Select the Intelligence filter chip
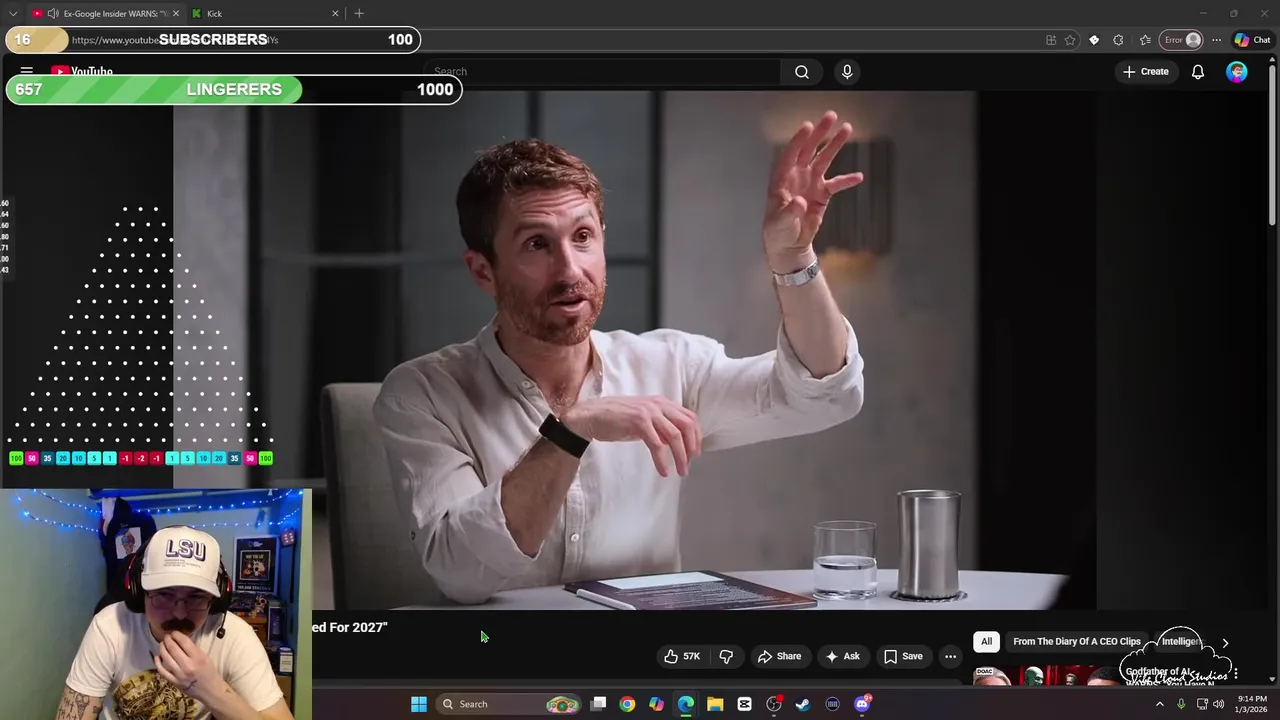Image resolution: width=1280 pixels, height=720 pixels. pos(1180,642)
